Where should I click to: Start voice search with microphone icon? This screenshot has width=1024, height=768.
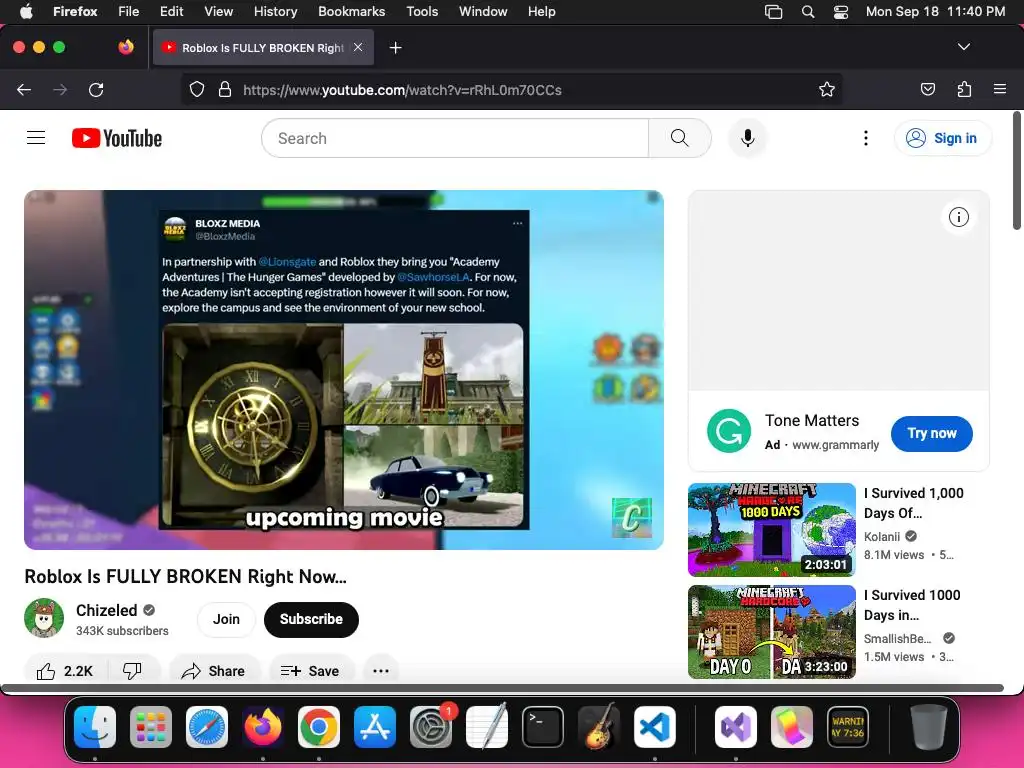coord(748,138)
